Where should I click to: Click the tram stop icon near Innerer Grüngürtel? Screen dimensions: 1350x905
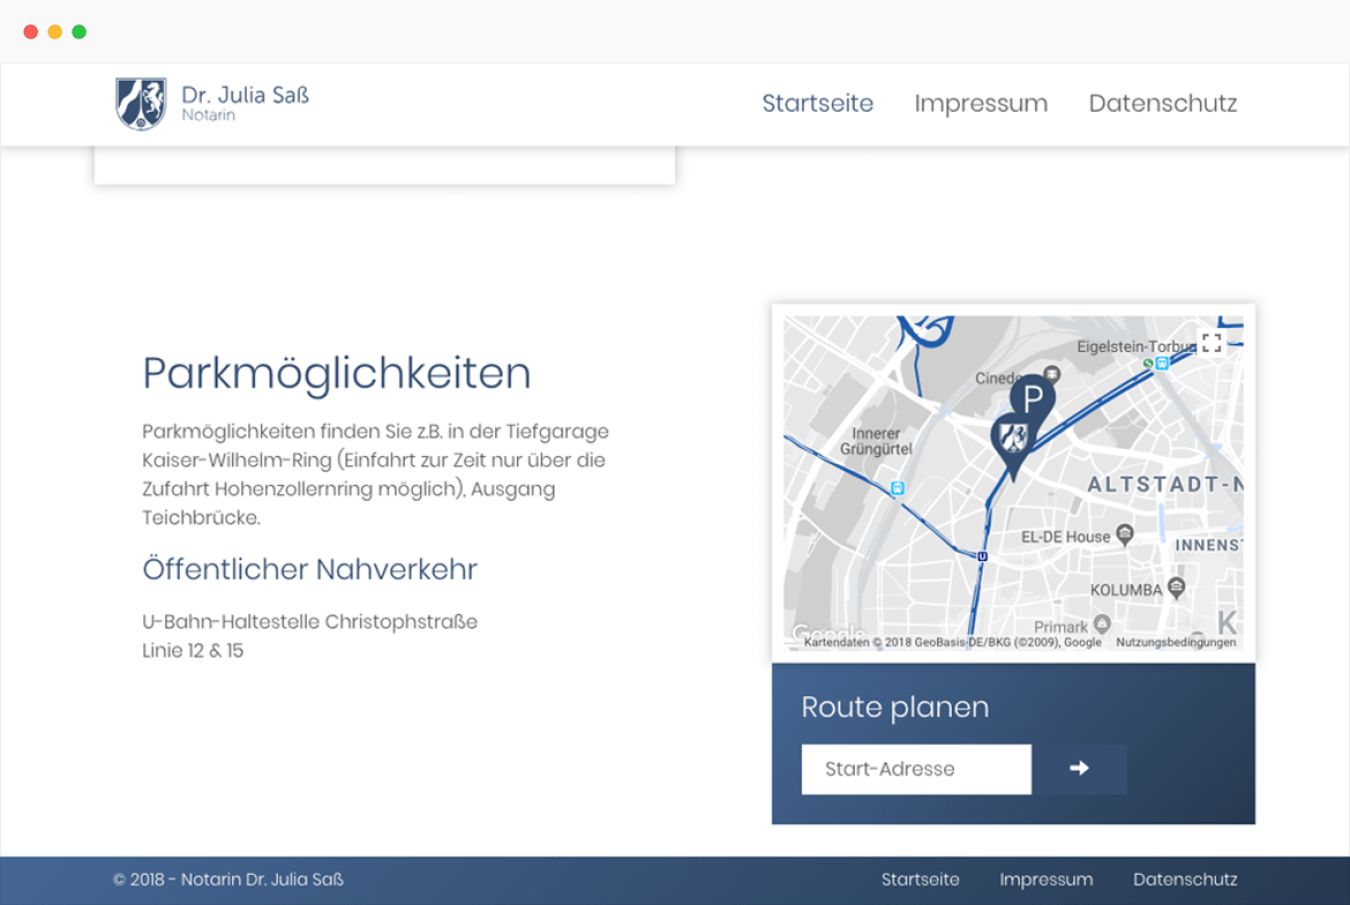click(x=897, y=488)
